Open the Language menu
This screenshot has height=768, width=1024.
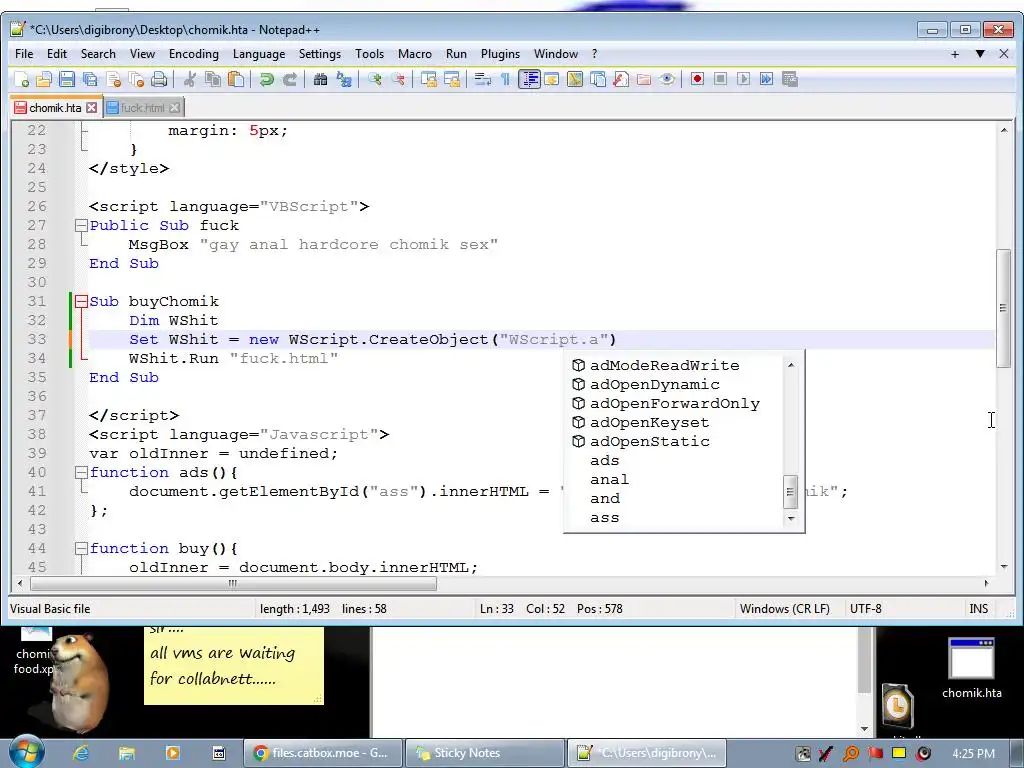click(259, 54)
